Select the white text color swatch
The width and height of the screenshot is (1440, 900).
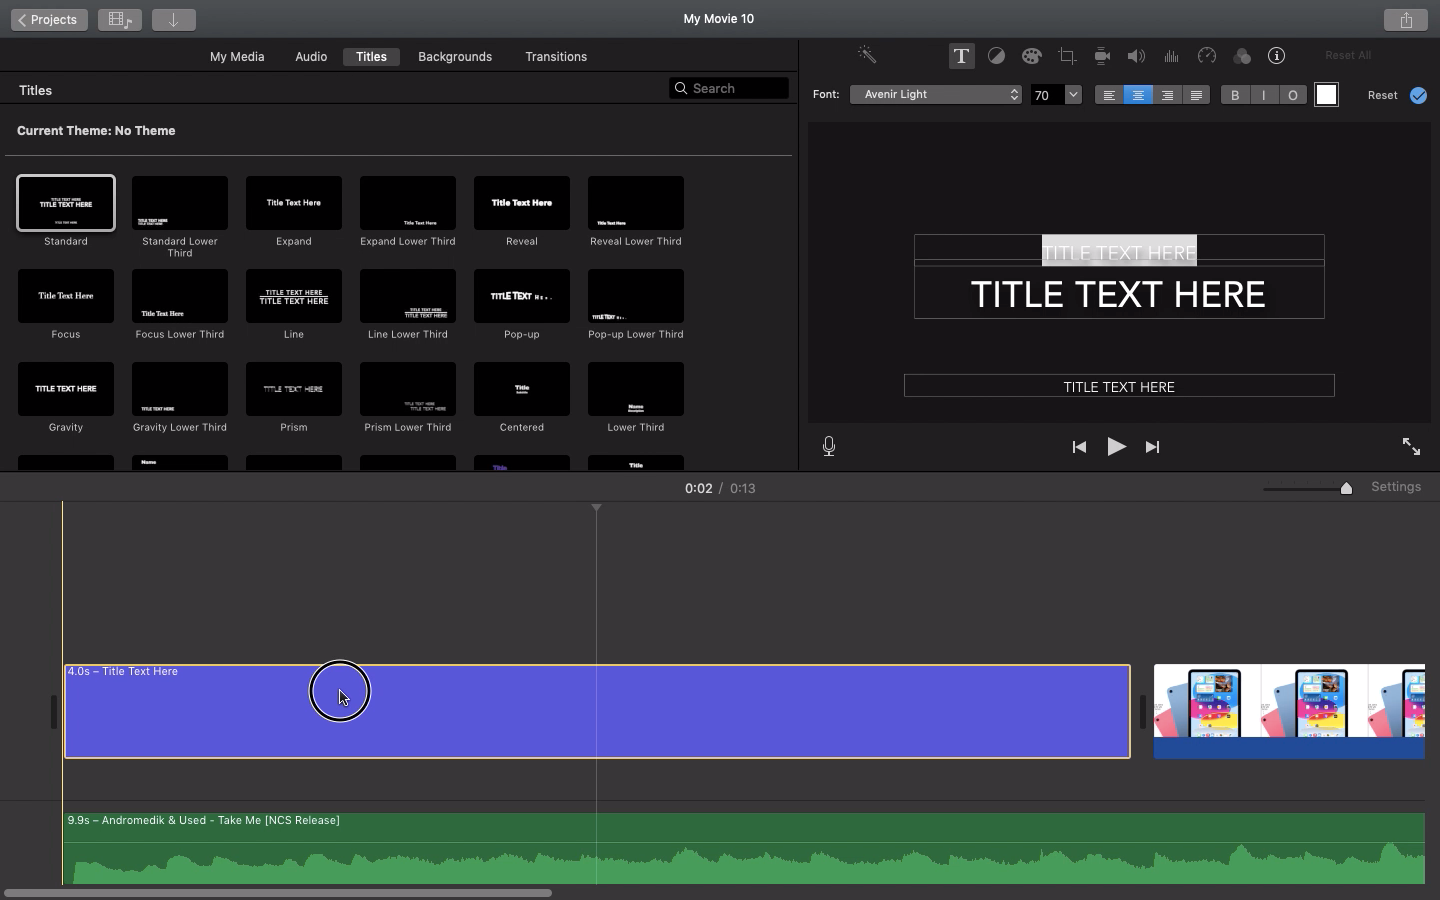pyautogui.click(x=1326, y=94)
